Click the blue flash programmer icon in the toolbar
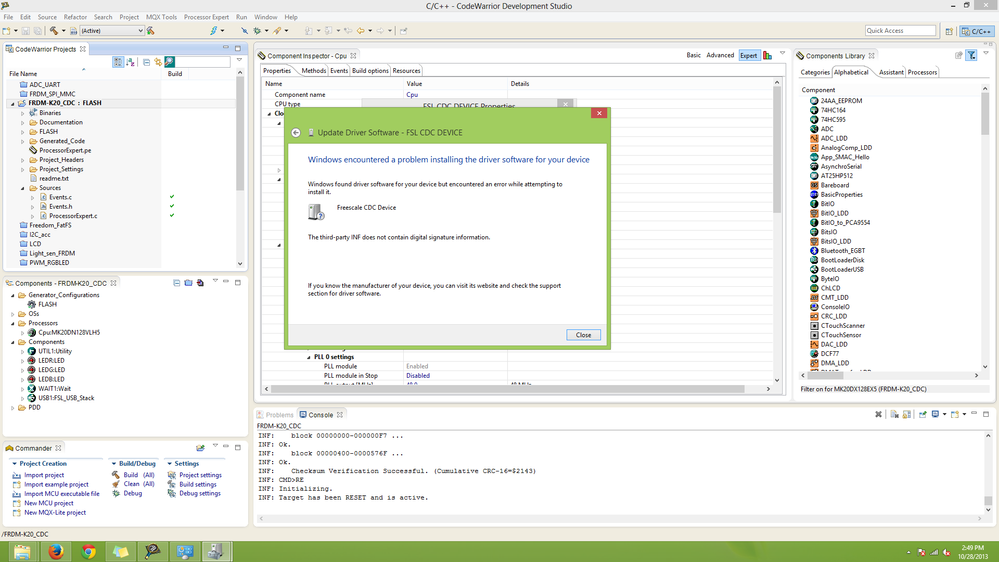Screen dimensions: 999x562 point(214,31)
